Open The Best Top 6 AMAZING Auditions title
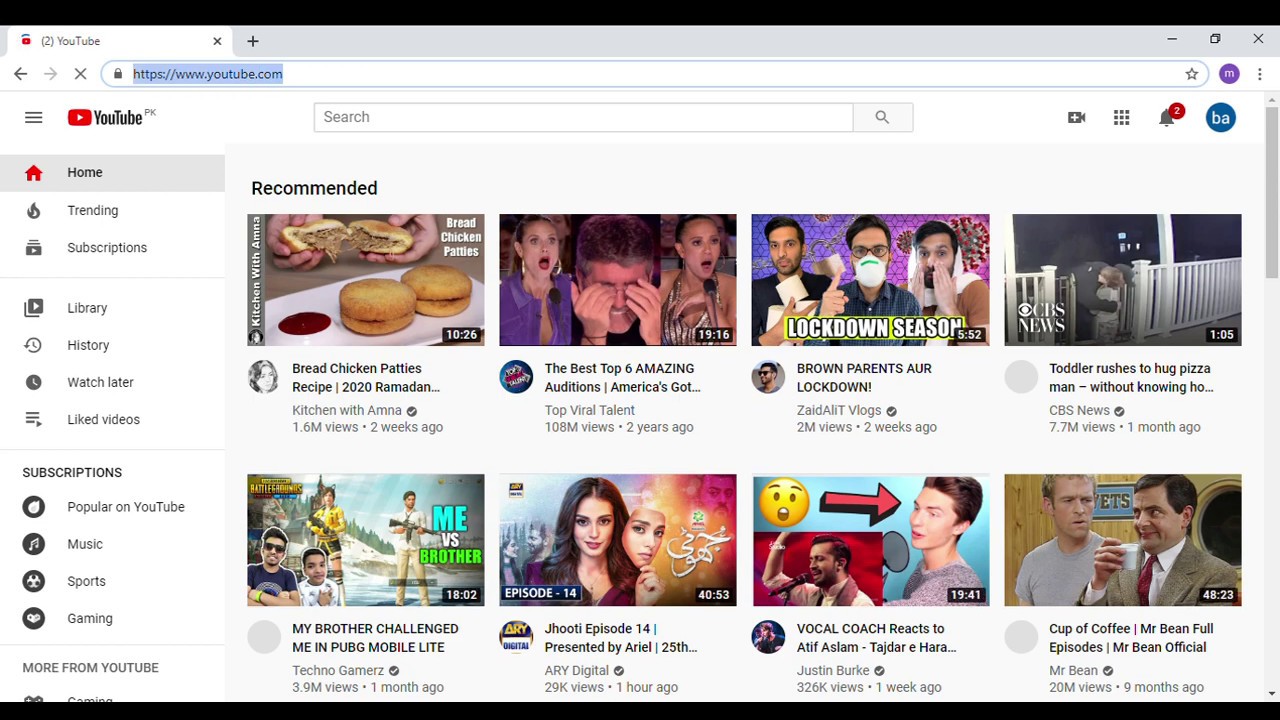This screenshot has width=1280, height=720. pos(622,378)
